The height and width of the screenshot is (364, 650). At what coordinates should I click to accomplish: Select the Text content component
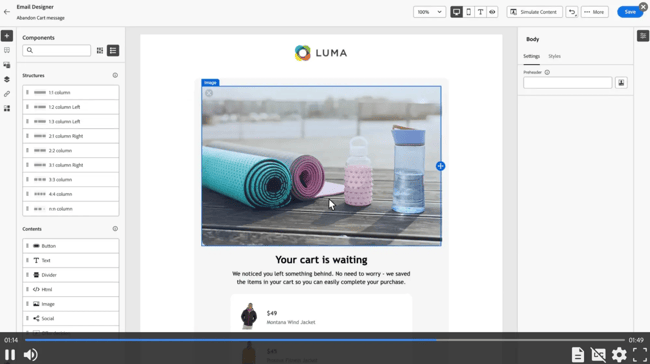(71, 260)
